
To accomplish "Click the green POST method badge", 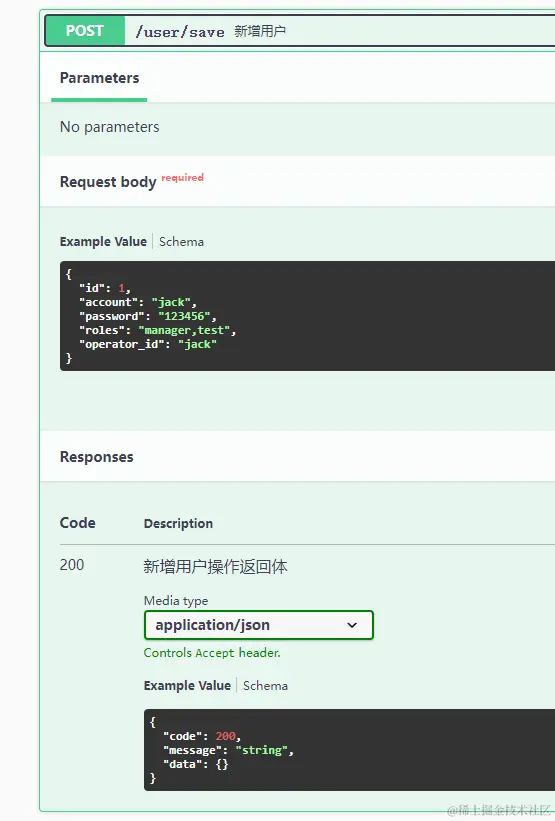I will (85, 31).
